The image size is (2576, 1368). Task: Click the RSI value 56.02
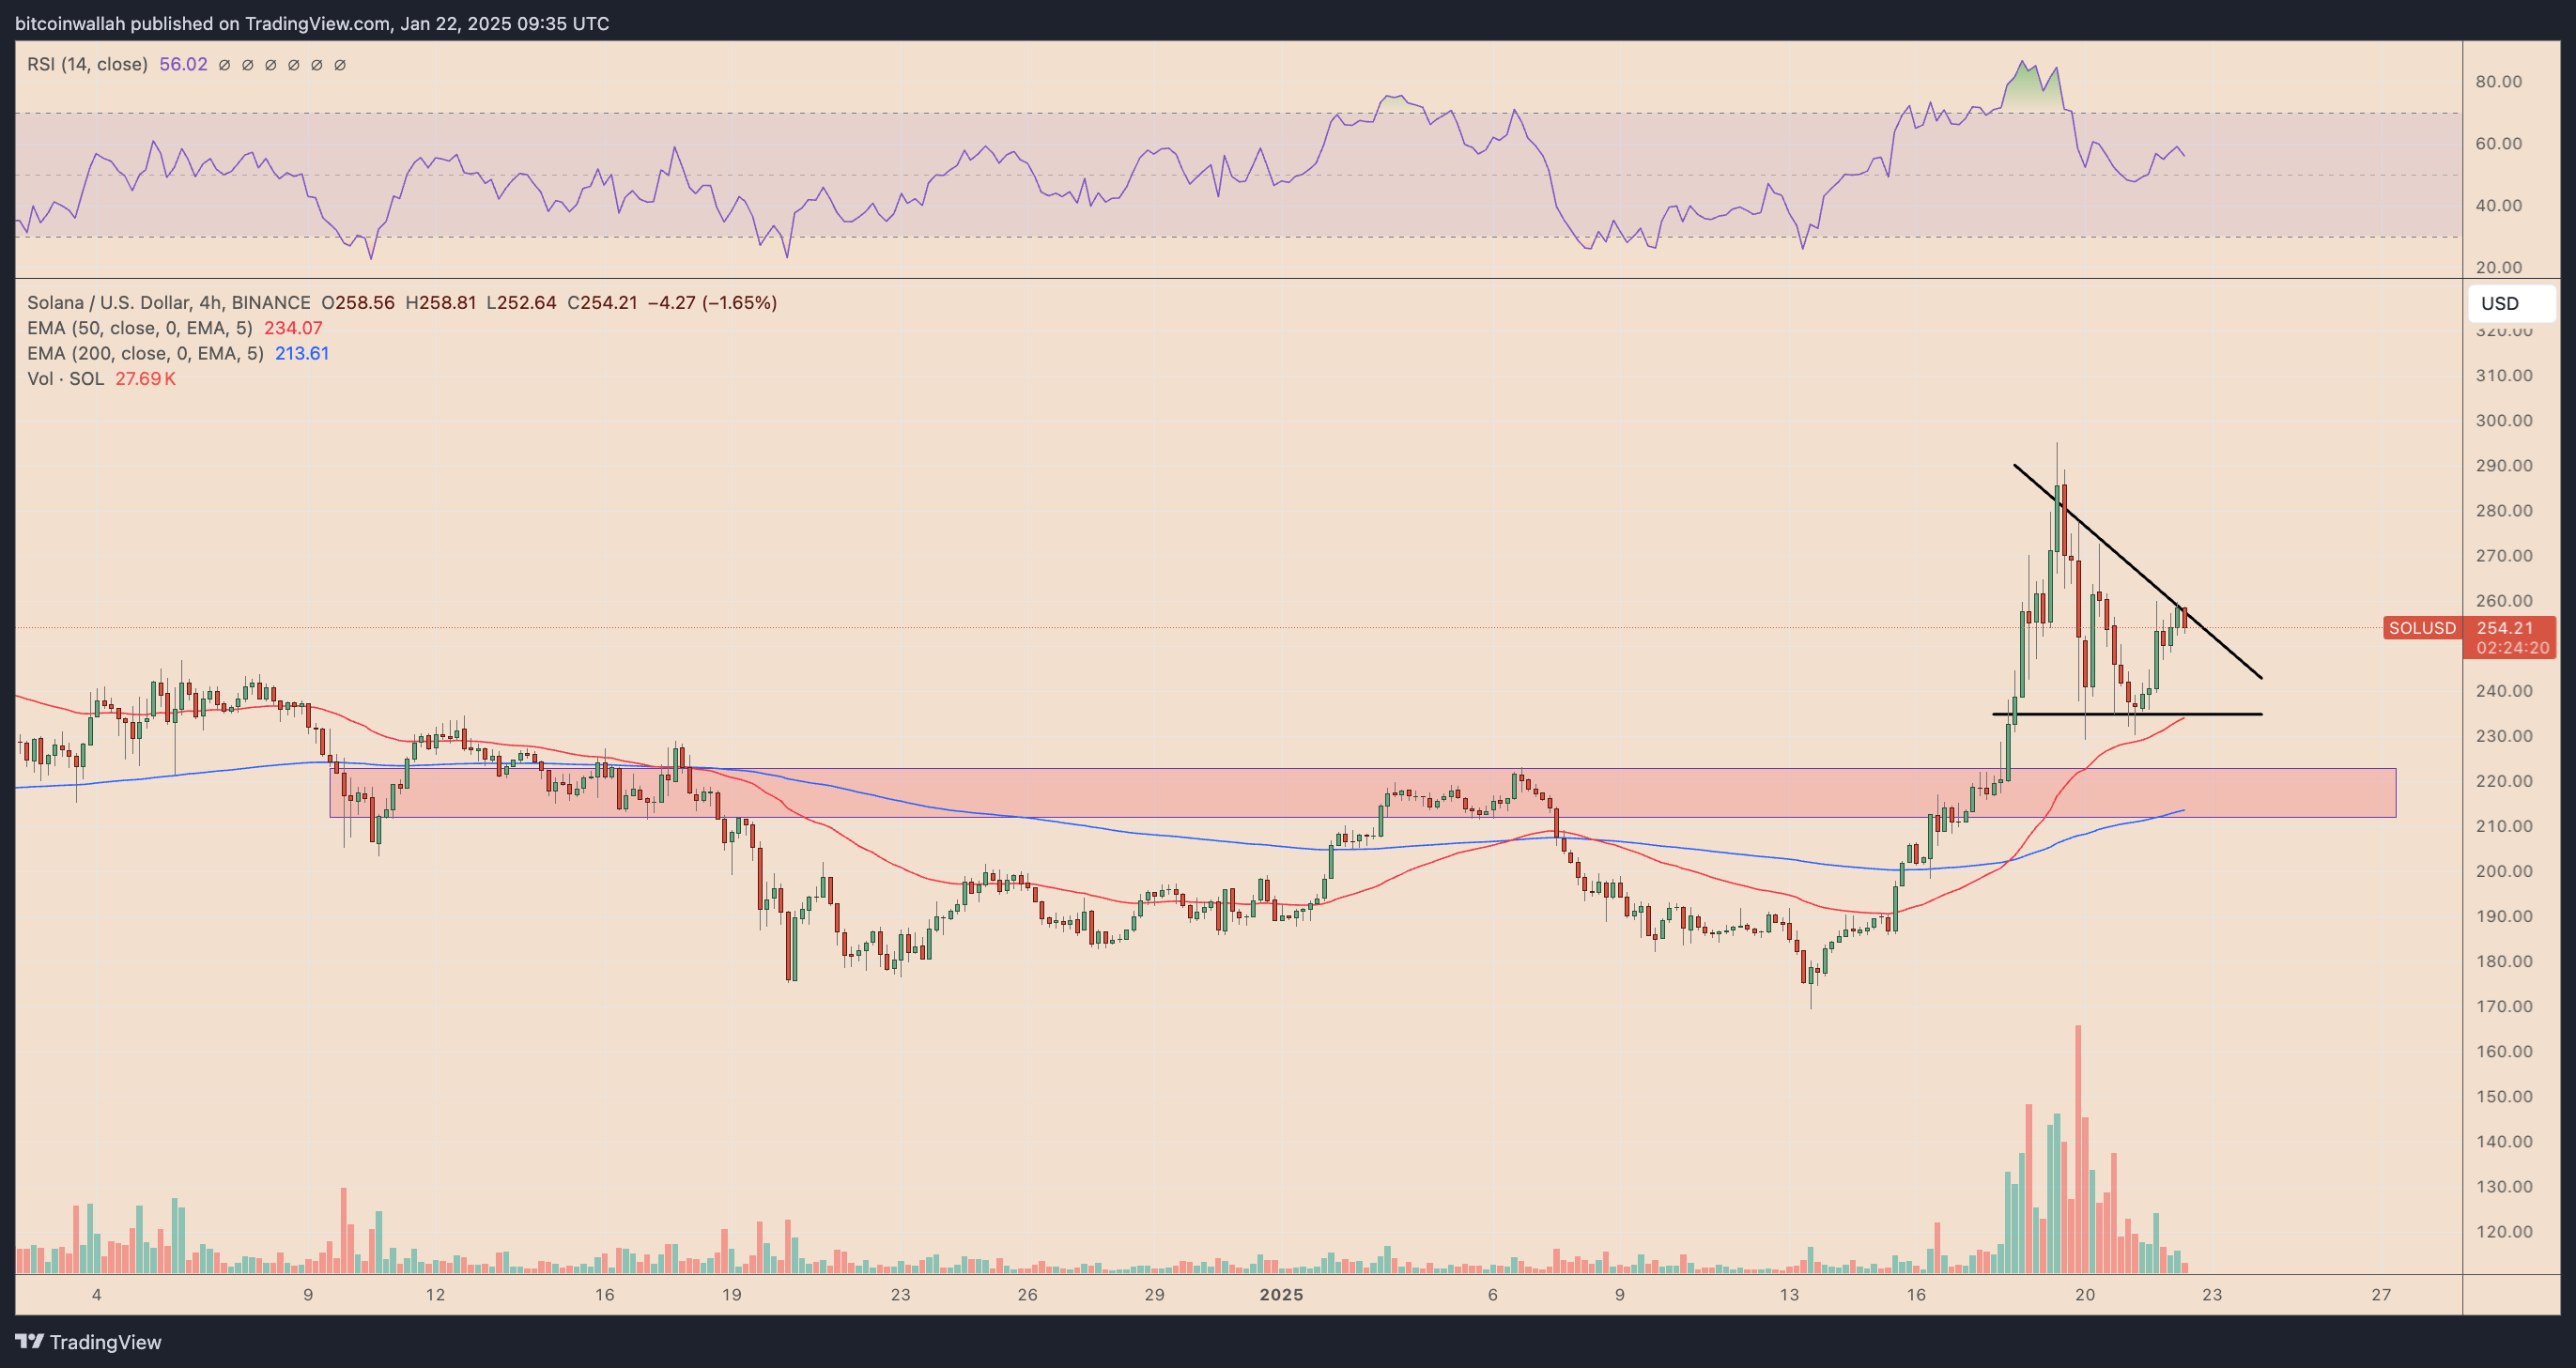coord(183,64)
